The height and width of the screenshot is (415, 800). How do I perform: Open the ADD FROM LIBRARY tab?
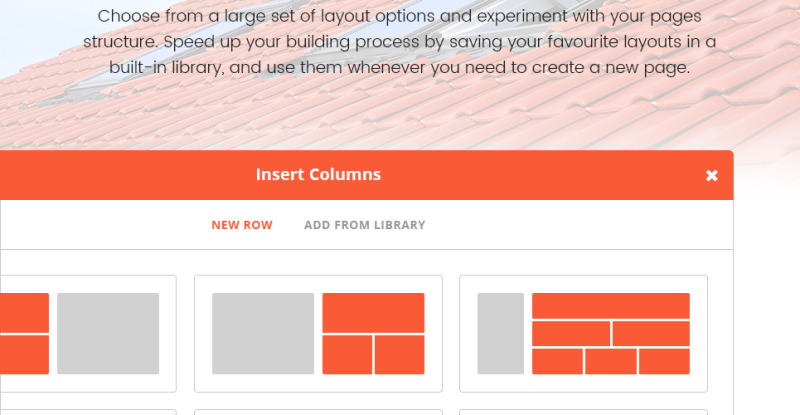coord(365,225)
